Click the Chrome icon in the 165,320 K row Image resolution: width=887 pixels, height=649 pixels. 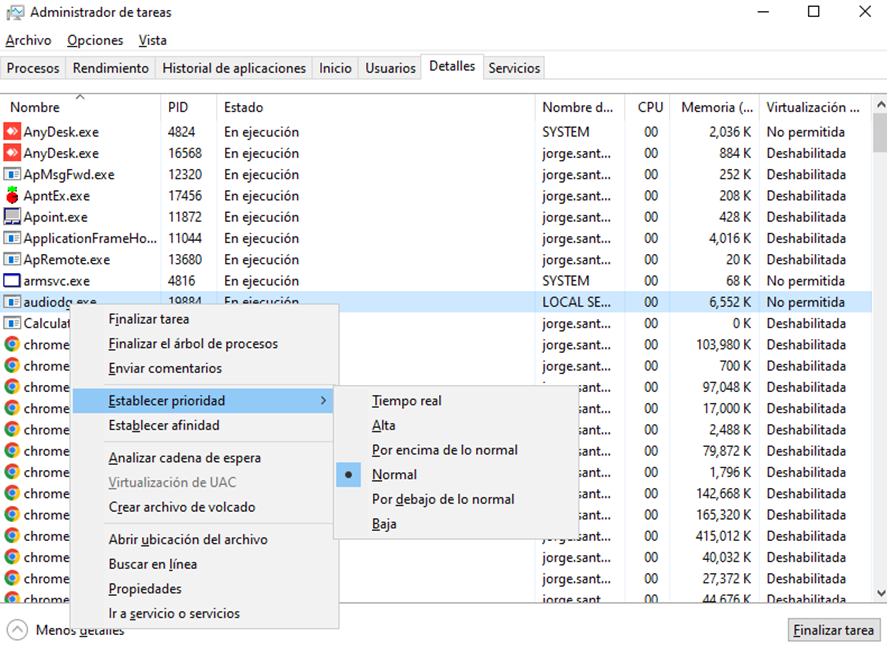point(12,515)
